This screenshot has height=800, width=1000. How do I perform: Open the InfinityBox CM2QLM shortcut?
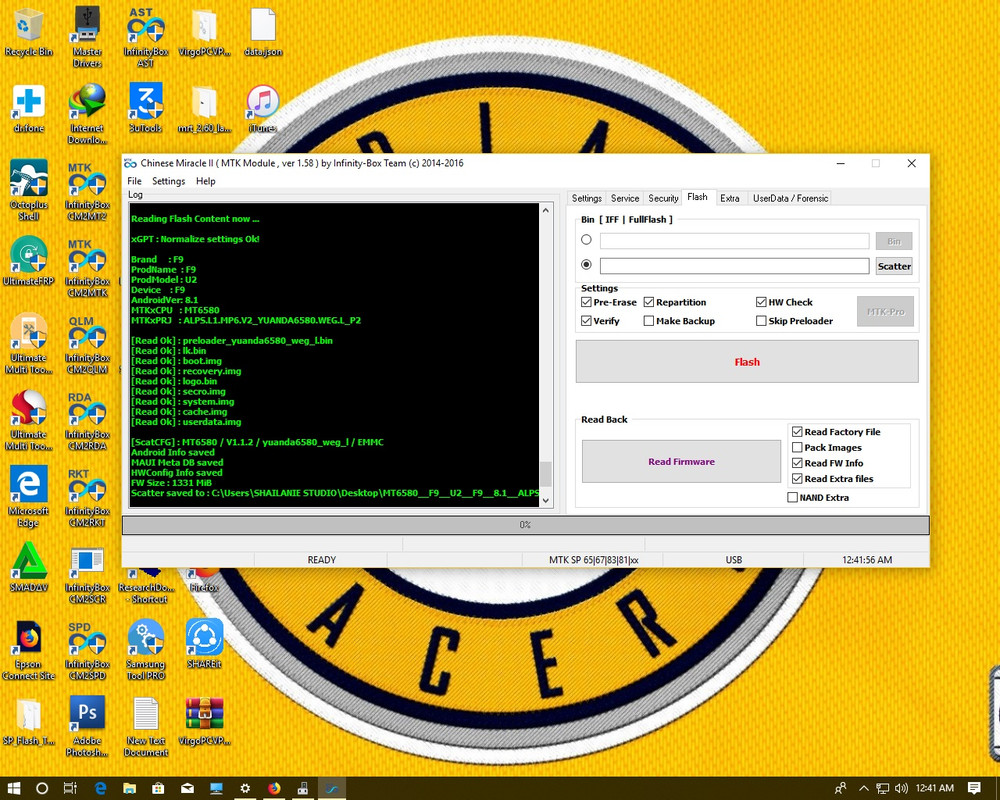coord(87,343)
